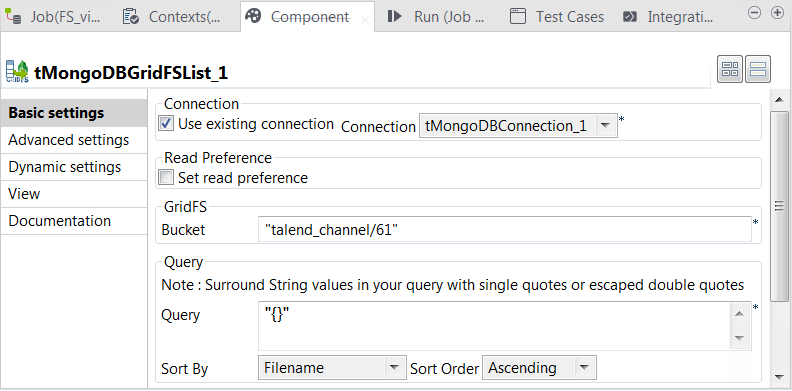Viewport: 792px width, 391px height.
Task: Select the Component tab
Action: 307,17
